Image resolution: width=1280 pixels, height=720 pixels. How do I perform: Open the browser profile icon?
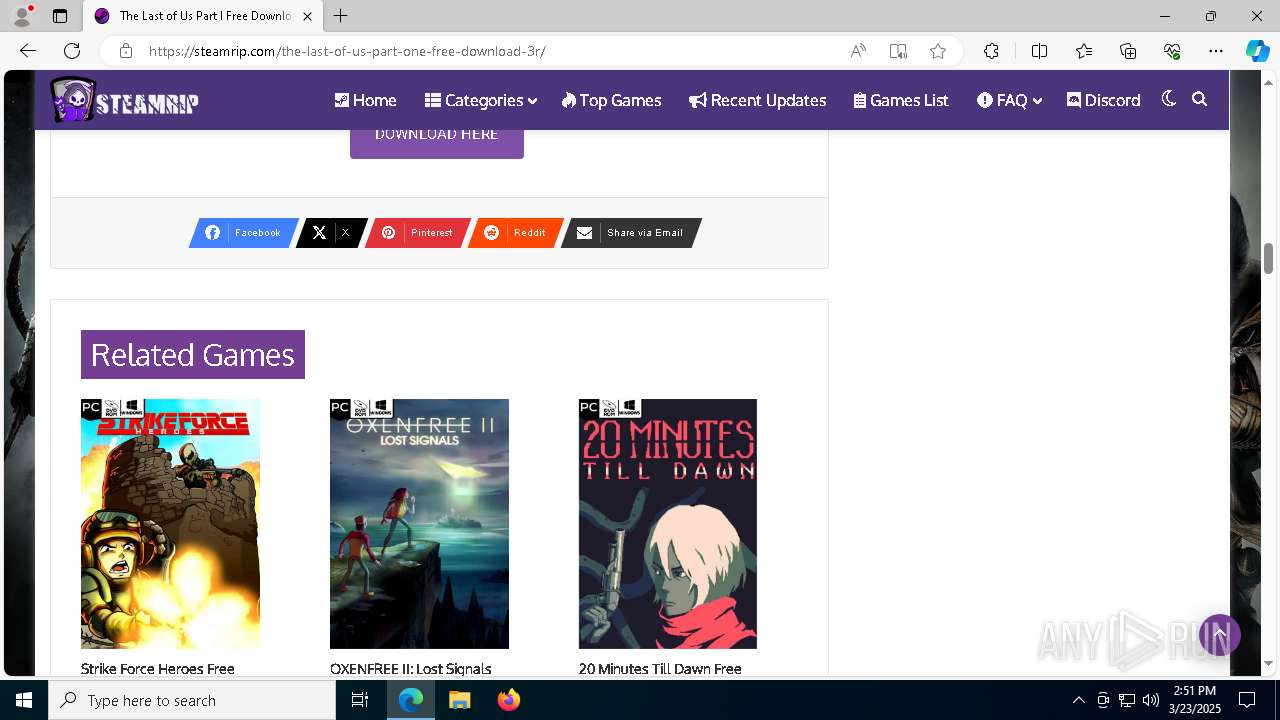click(x=22, y=16)
